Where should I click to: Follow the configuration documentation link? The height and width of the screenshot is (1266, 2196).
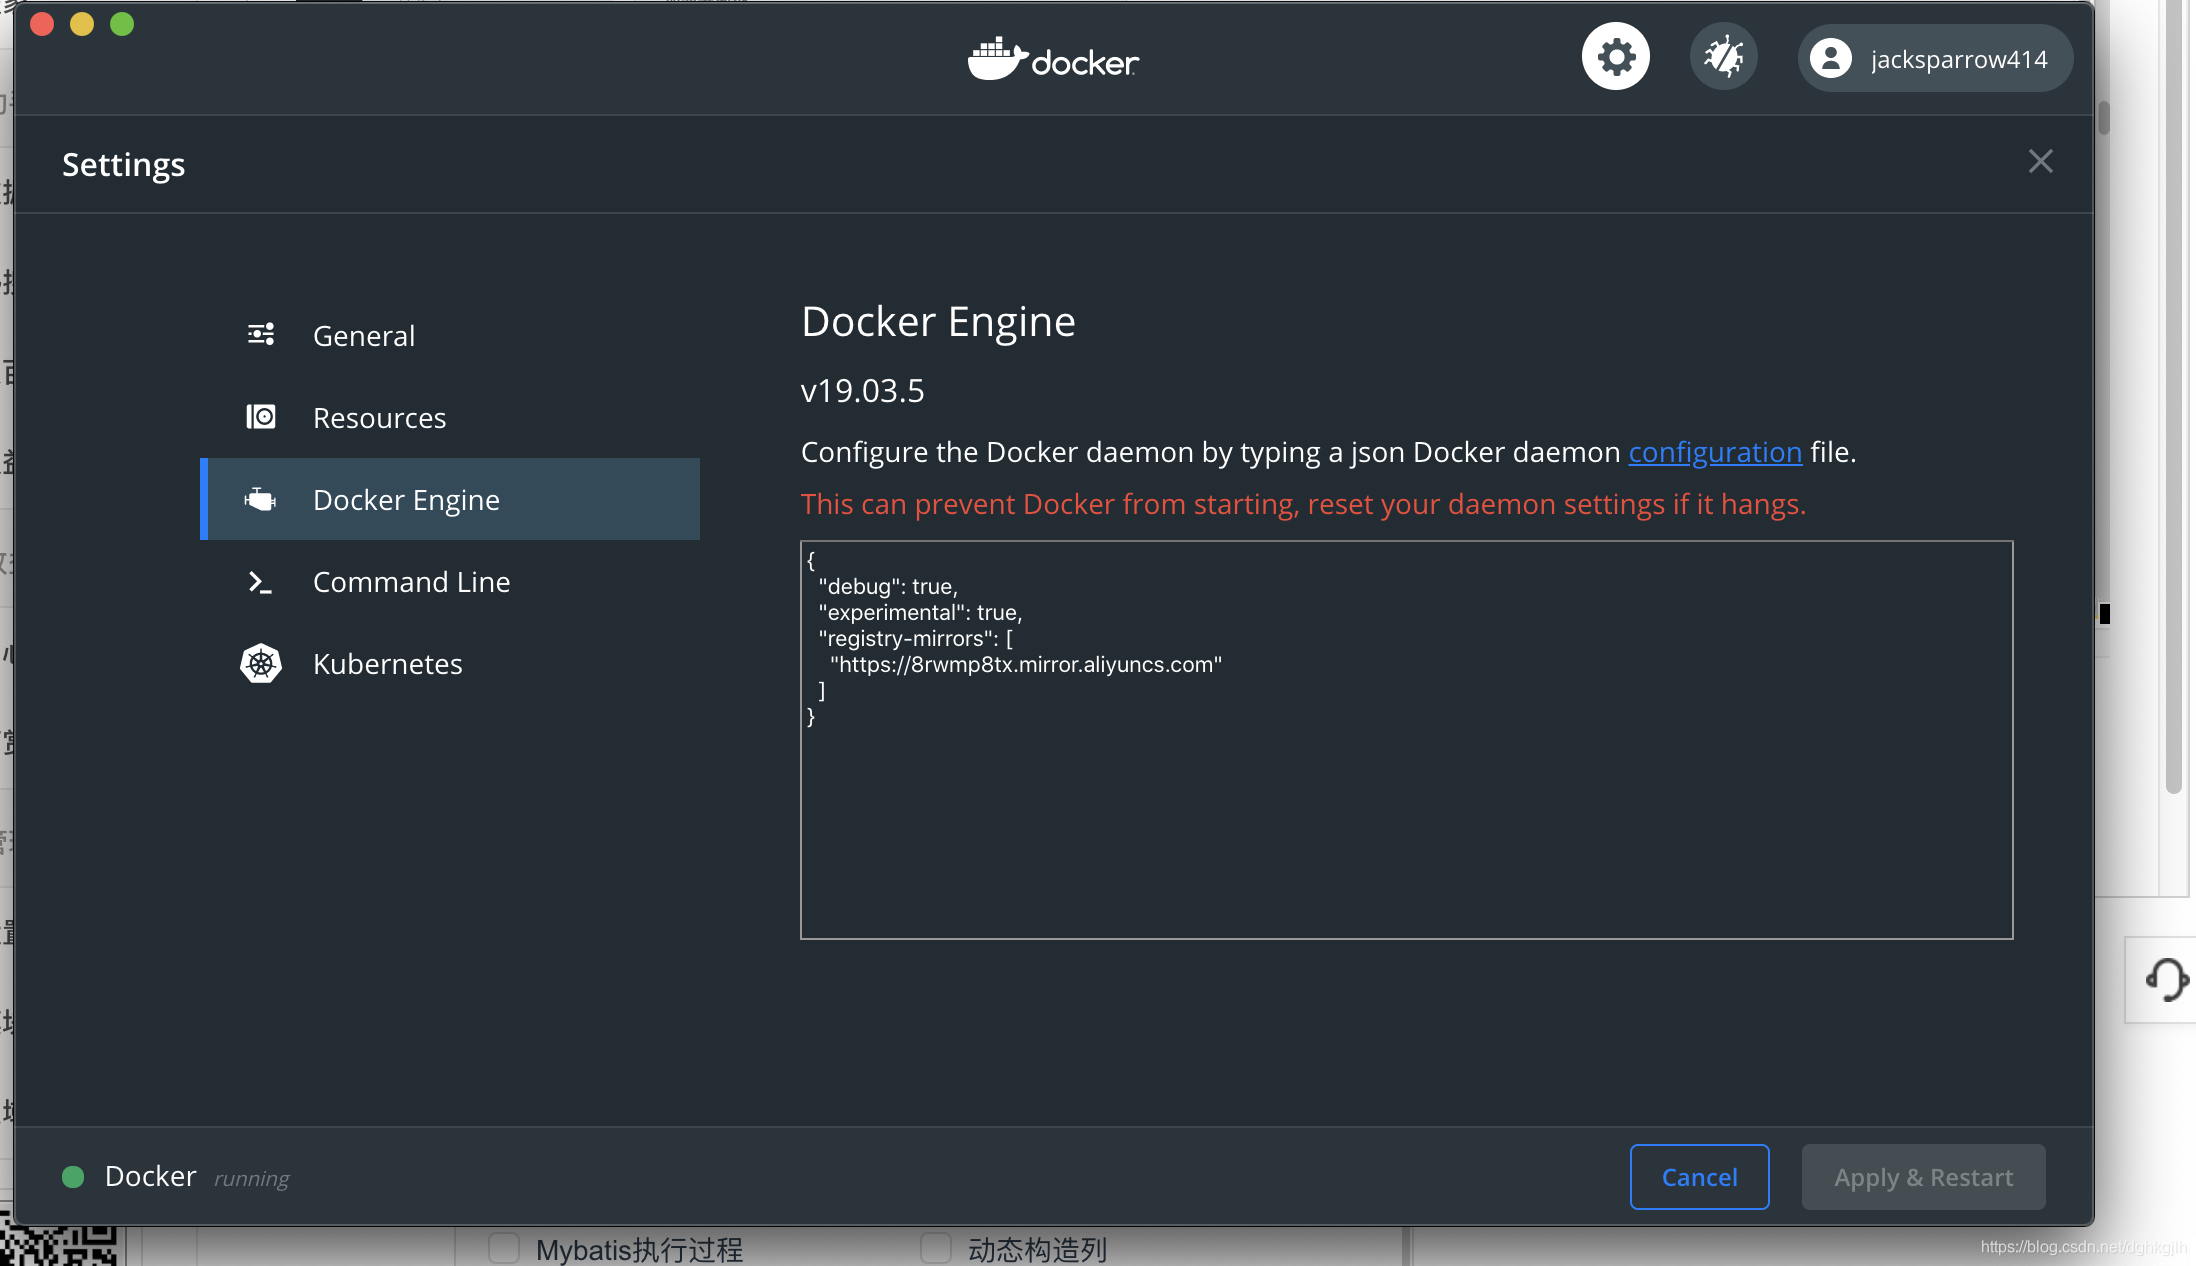point(1715,452)
